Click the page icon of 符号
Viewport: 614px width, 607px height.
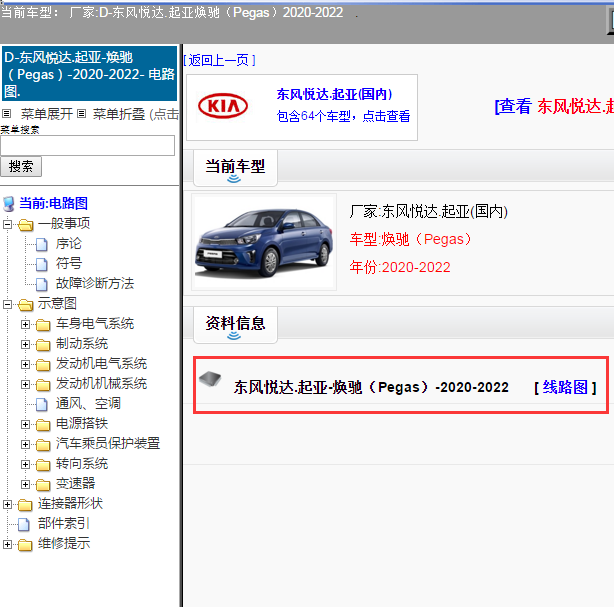point(42,264)
